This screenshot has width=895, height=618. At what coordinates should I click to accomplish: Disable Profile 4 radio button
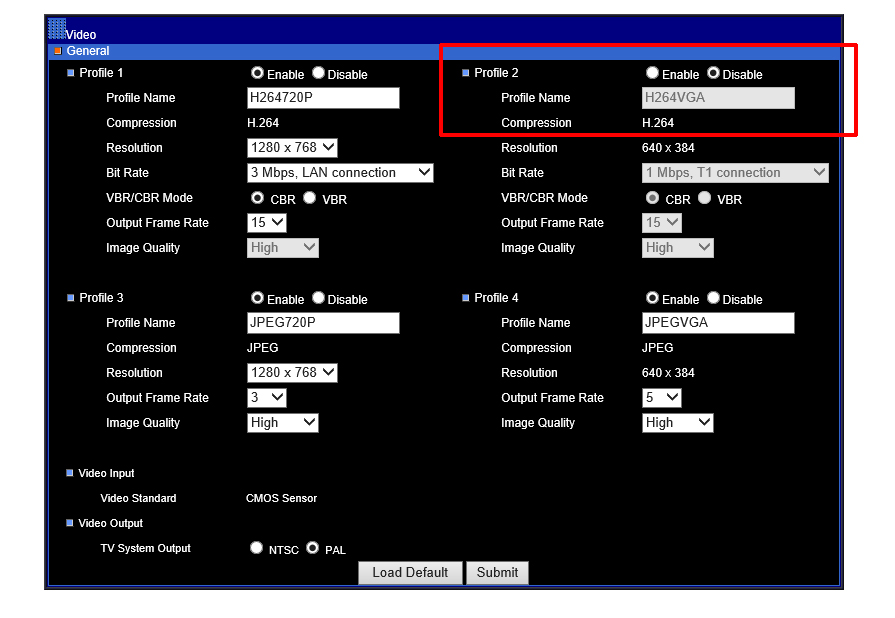713,298
